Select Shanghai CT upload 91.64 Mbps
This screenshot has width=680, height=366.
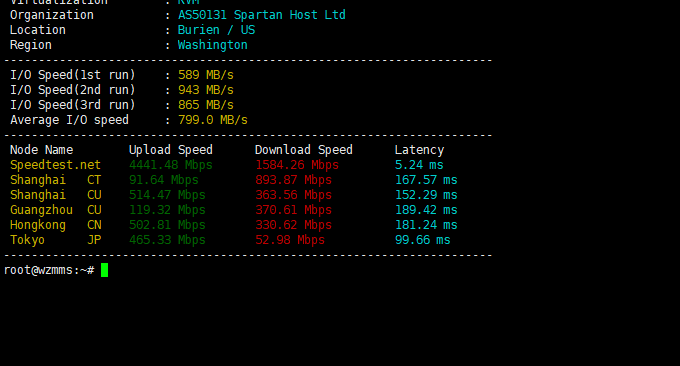point(163,180)
